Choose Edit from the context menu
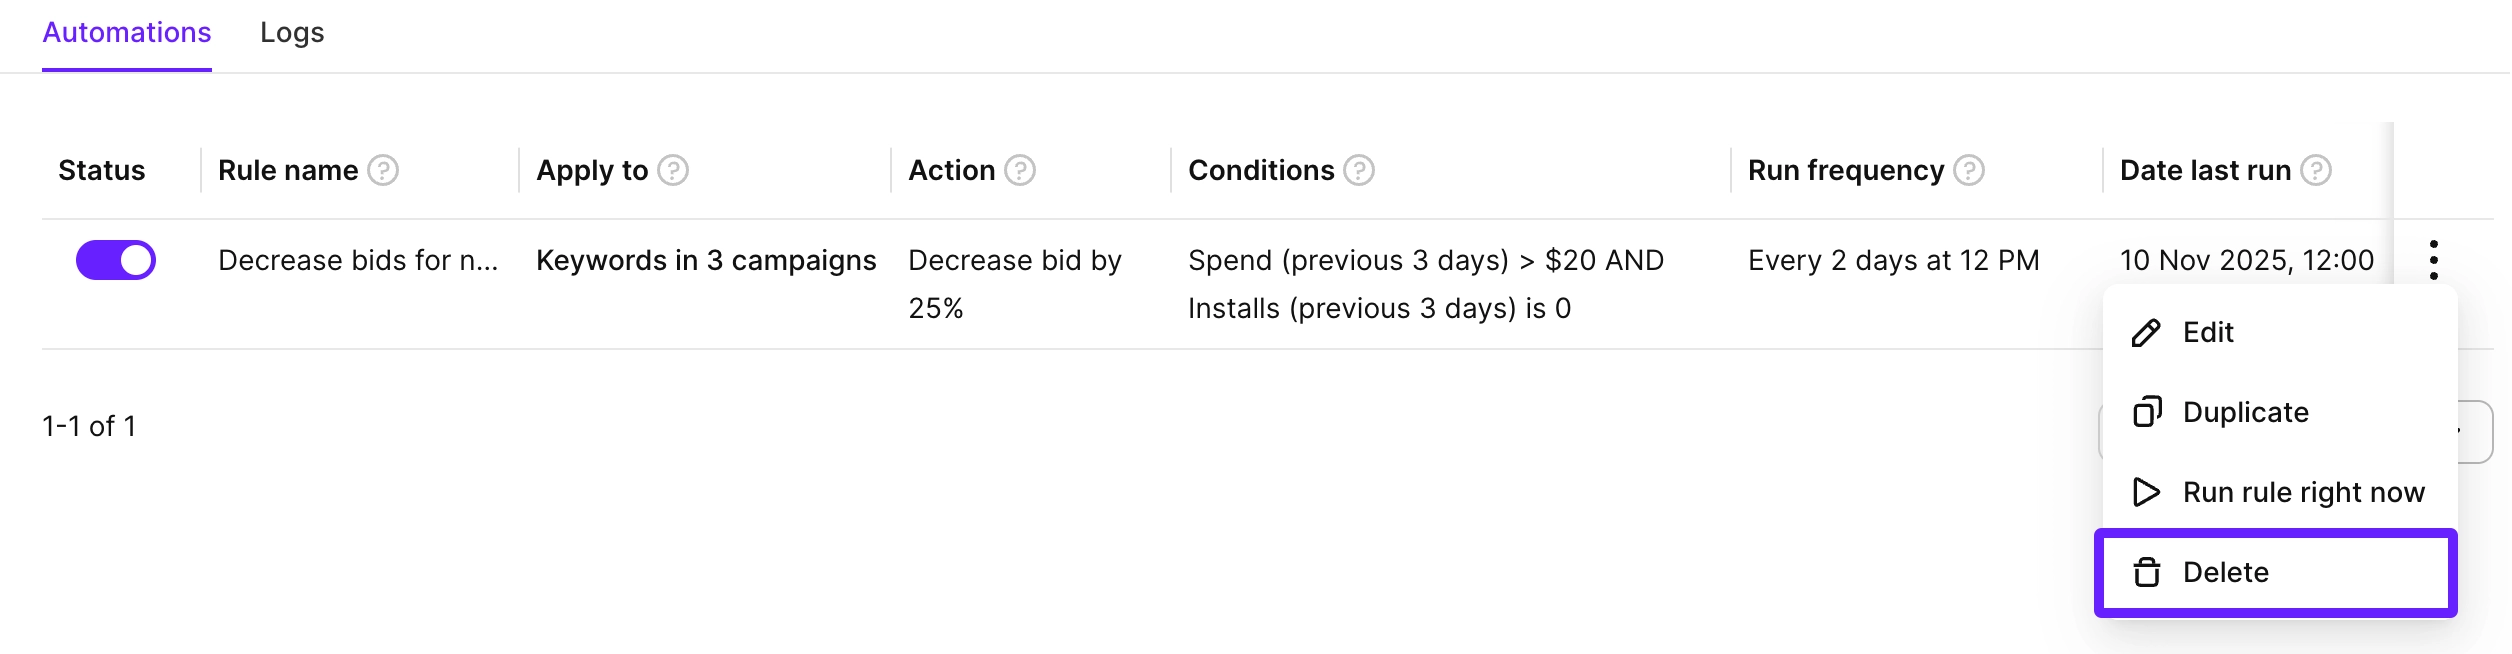The image size is (2512, 654). click(x=2208, y=333)
